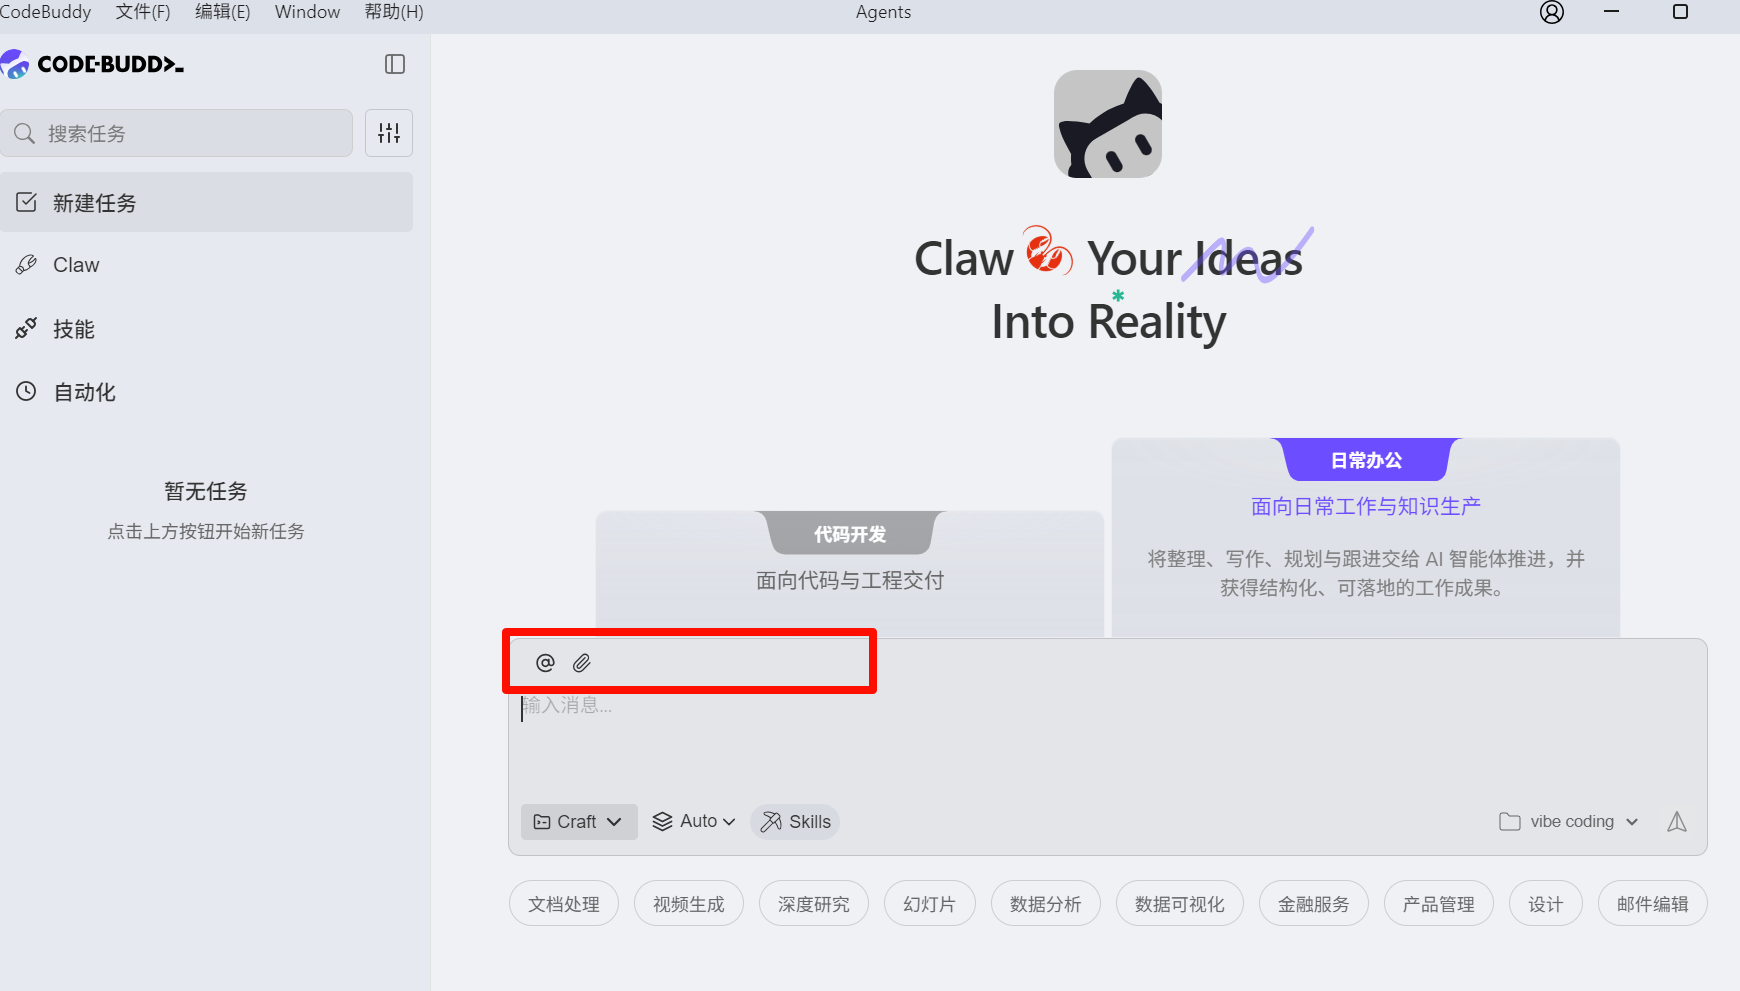The image size is (1740, 991).
Task: Open the user account icon
Action: (1552, 12)
